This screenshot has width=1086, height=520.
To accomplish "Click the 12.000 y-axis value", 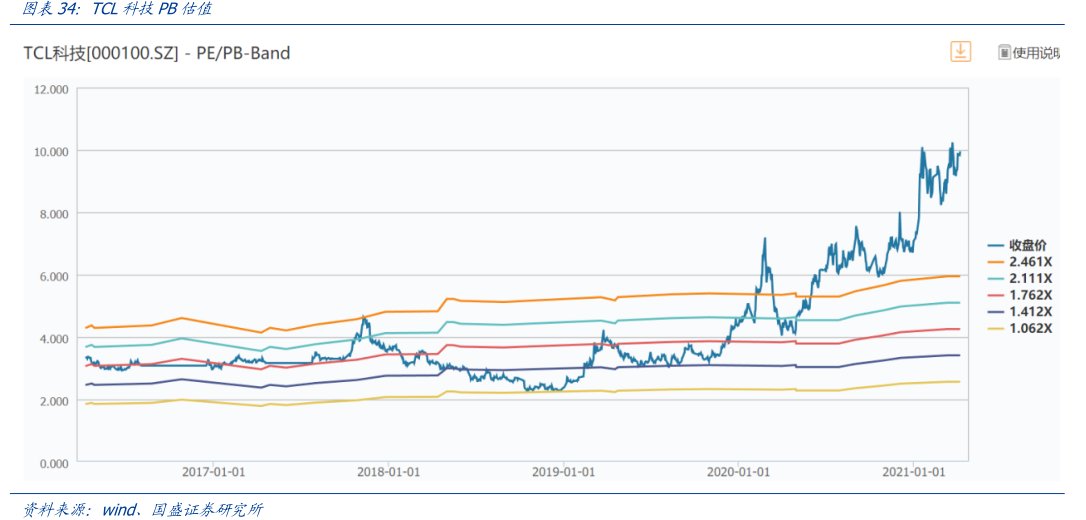I will click(53, 89).
